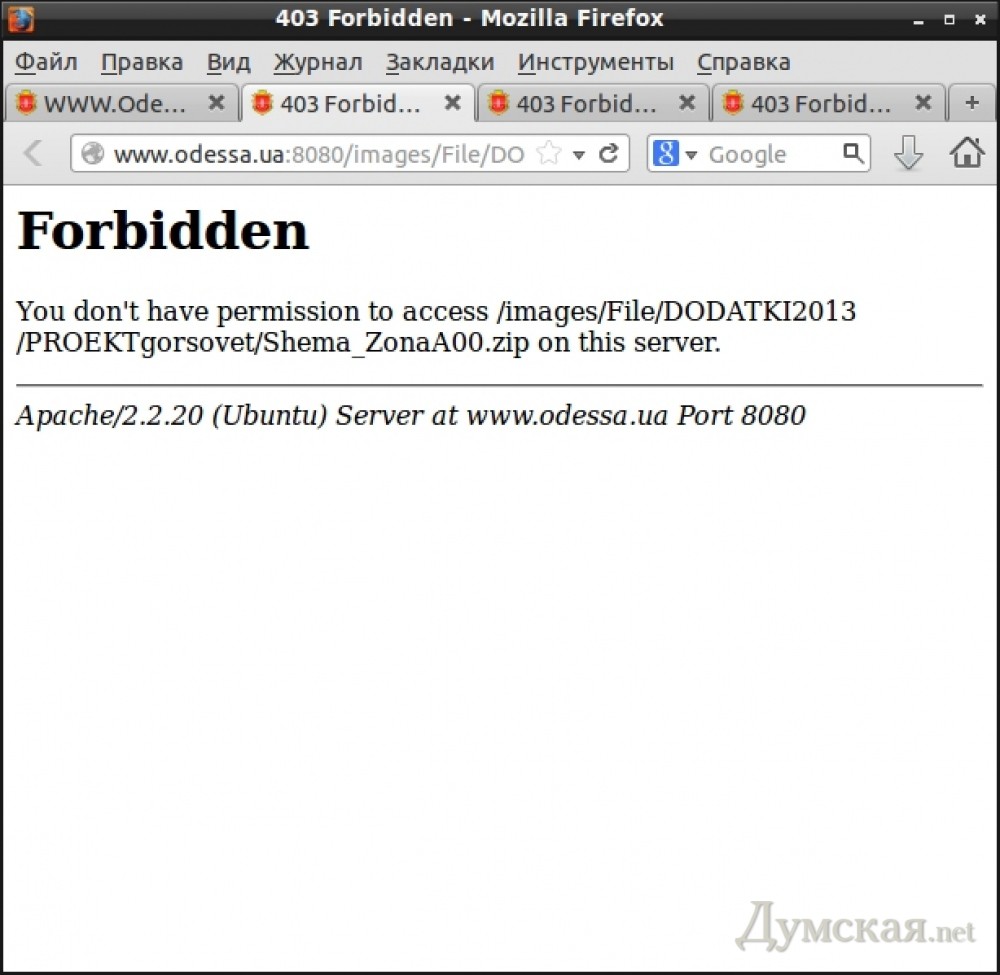The width and height of the screenshot is (1000, 975).
Task: Switch to the last 403 Forbidden tab
Action: [820, 103]
